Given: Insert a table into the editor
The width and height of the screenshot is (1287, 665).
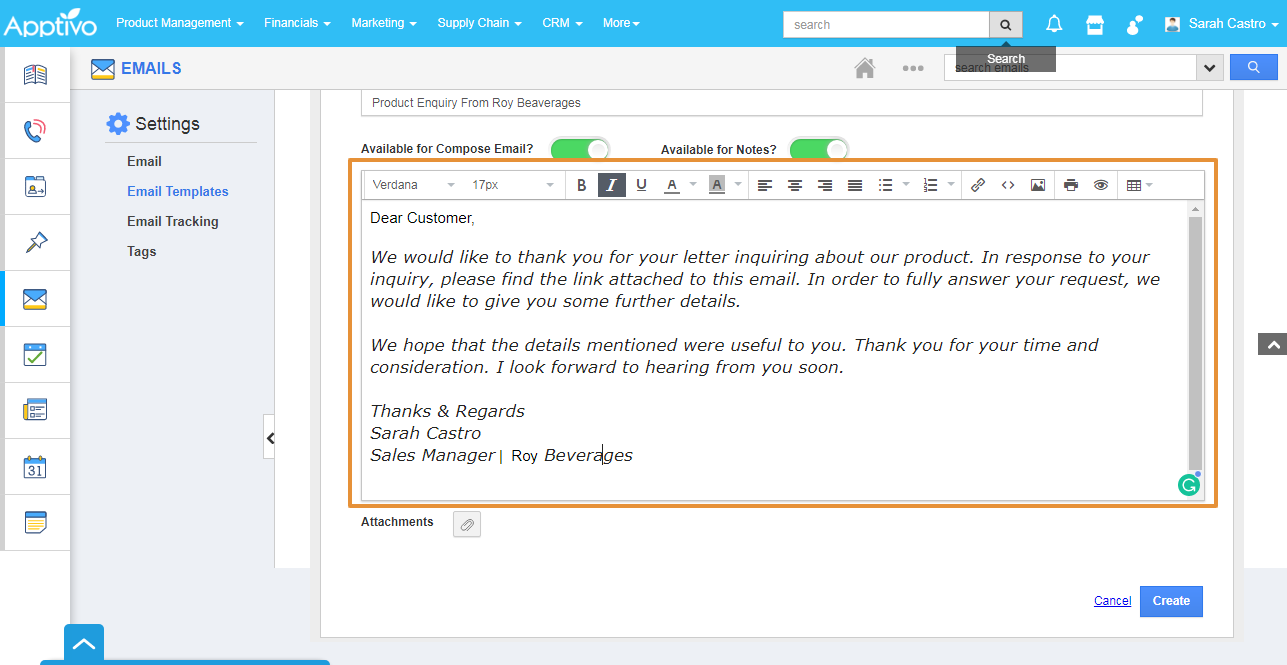Looking at the screenshot, I should pyautogui.click(x=1133, y=185).
